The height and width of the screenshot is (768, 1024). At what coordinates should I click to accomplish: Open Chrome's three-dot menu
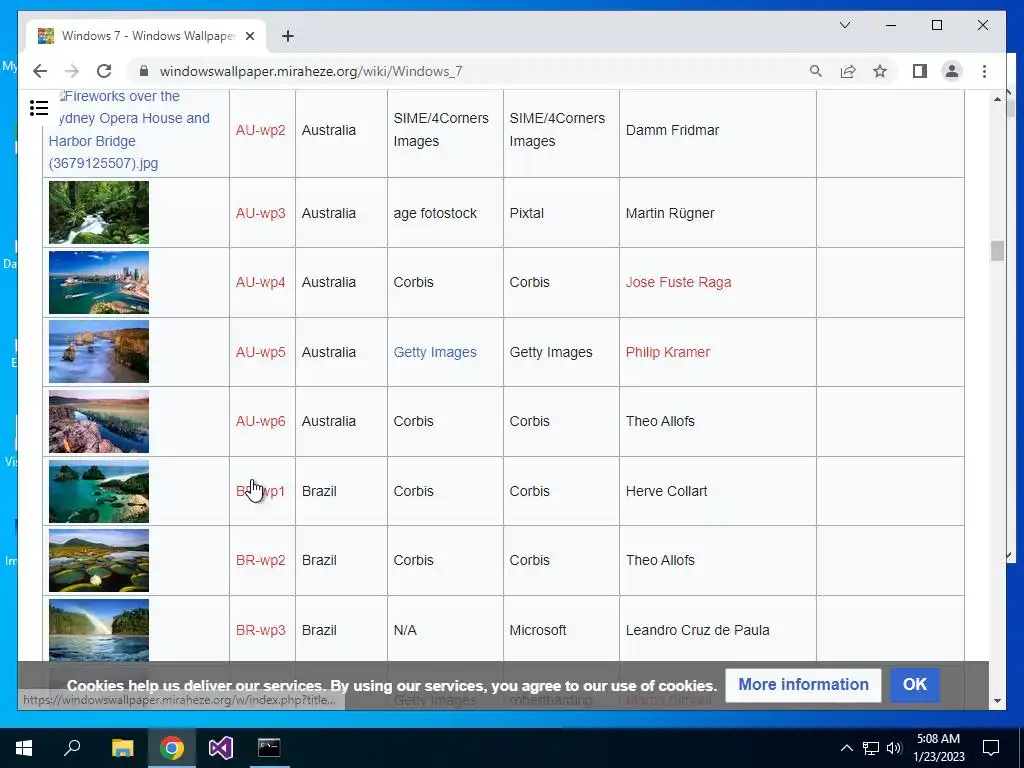tap(984, 71)
